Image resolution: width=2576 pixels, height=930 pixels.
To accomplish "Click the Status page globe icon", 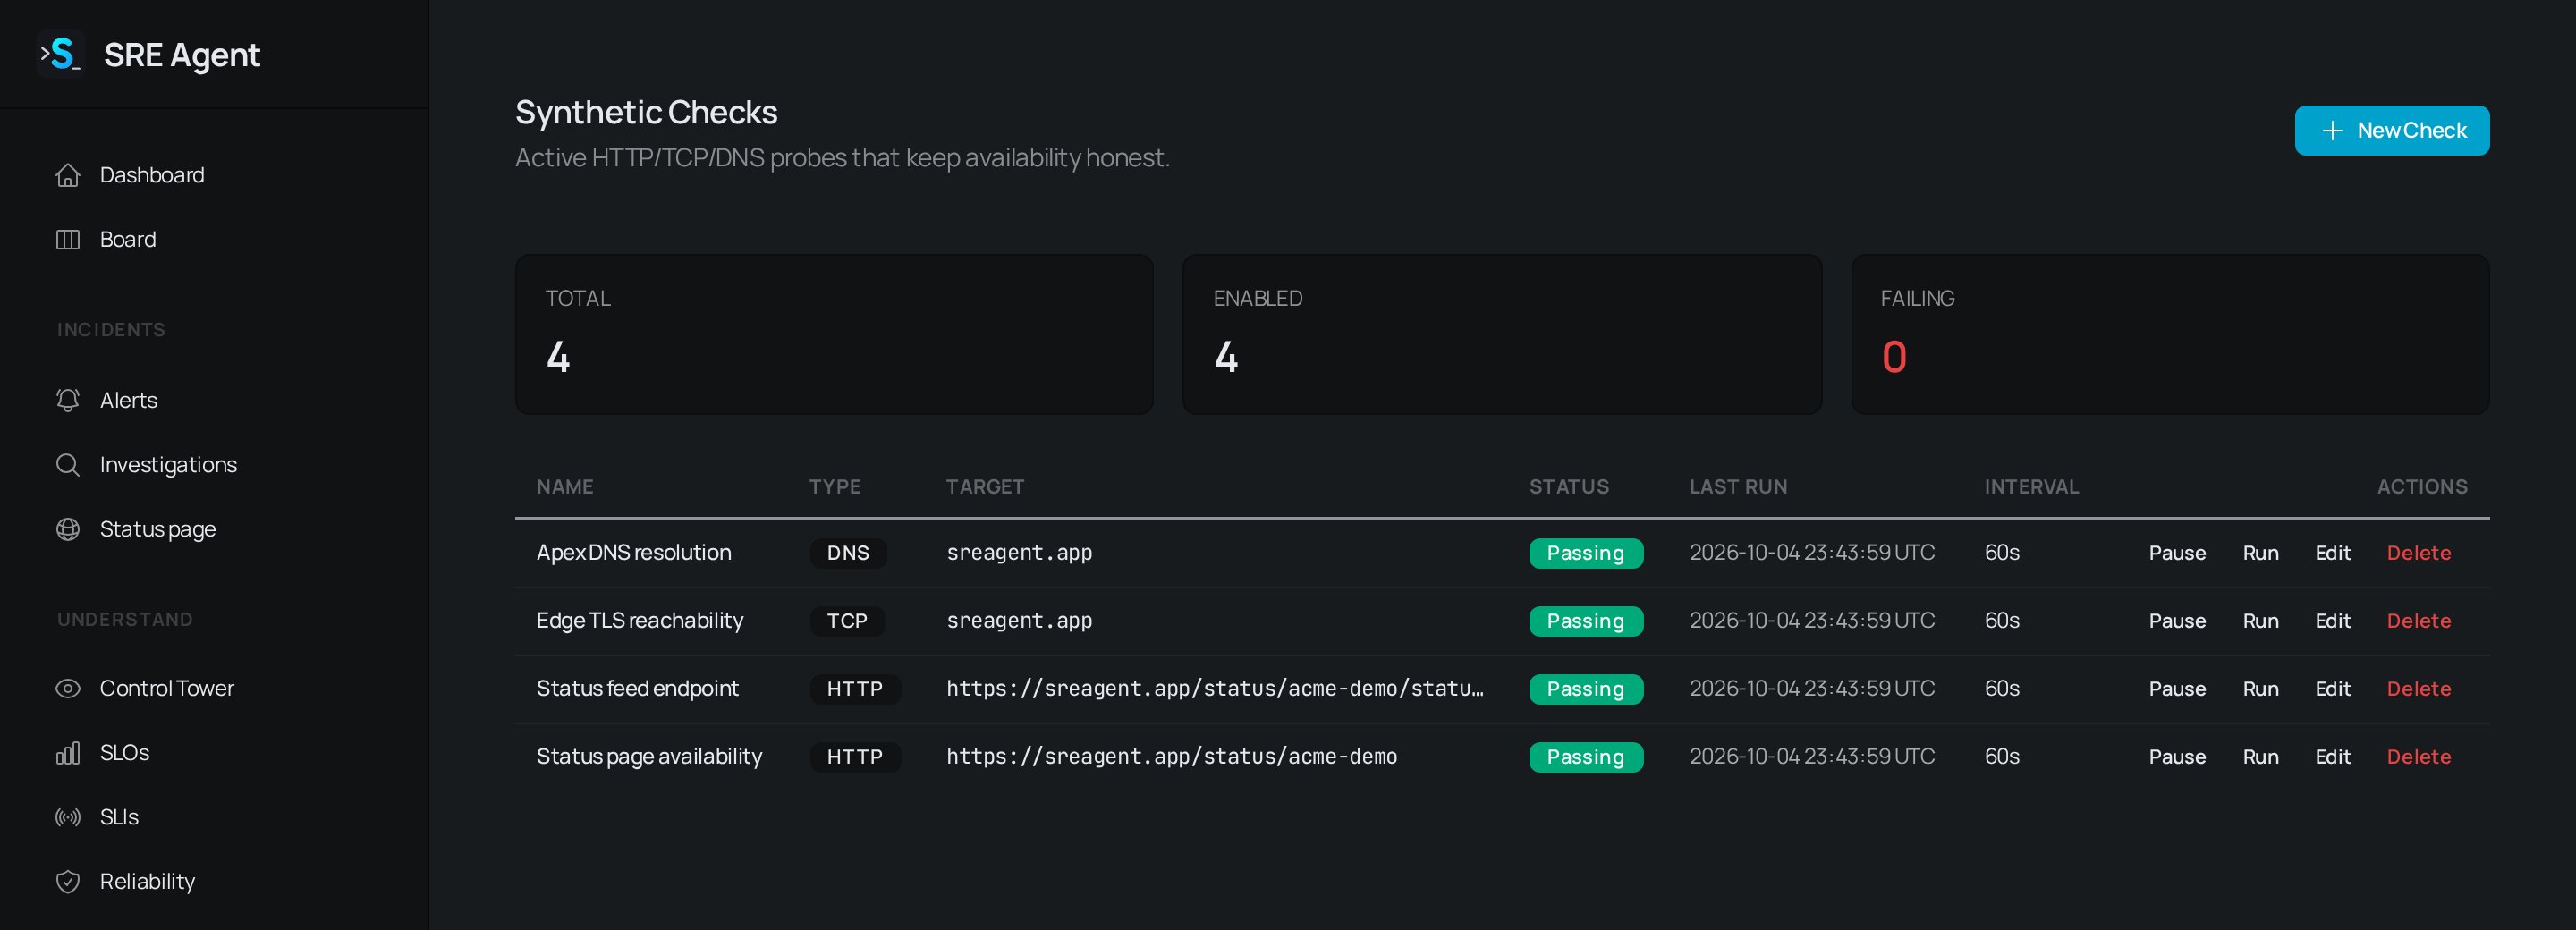I will 68,529.
